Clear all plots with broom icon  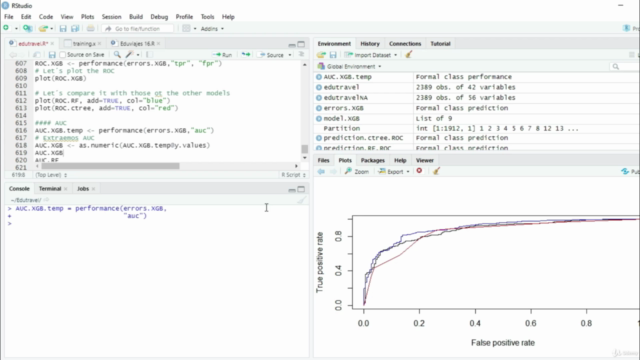click(x=436, y=171)
